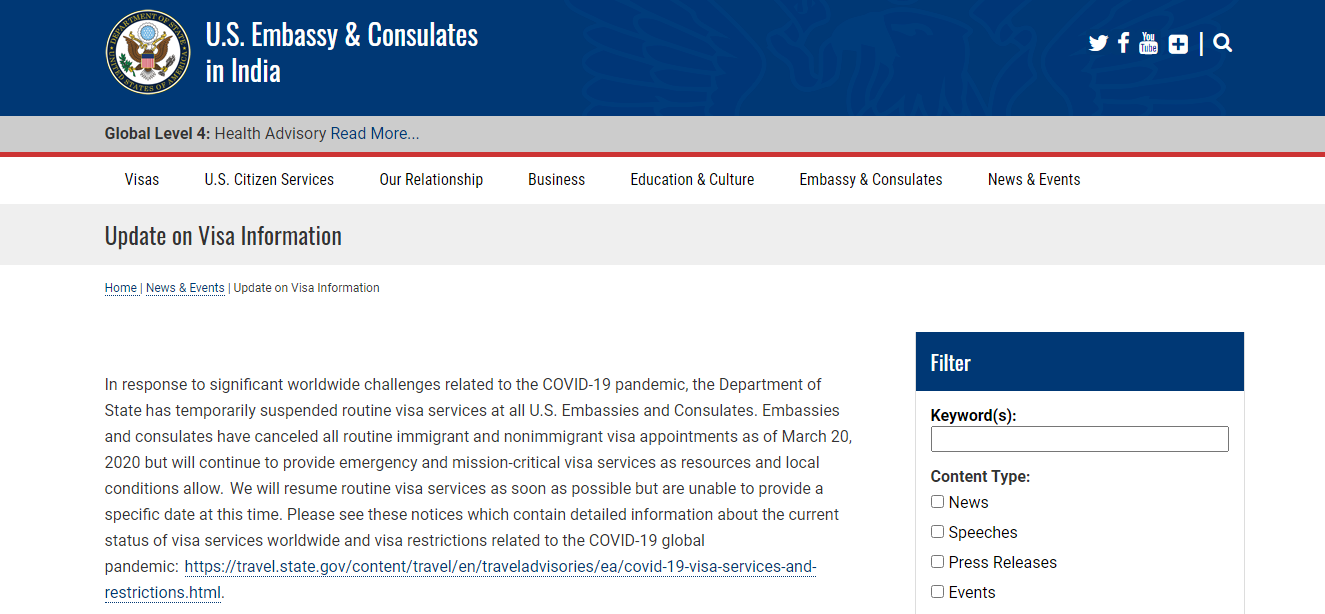Open the travel.state.gov COVID-19 visa link
Screen dimensions: 1325x614
point(500,579)
